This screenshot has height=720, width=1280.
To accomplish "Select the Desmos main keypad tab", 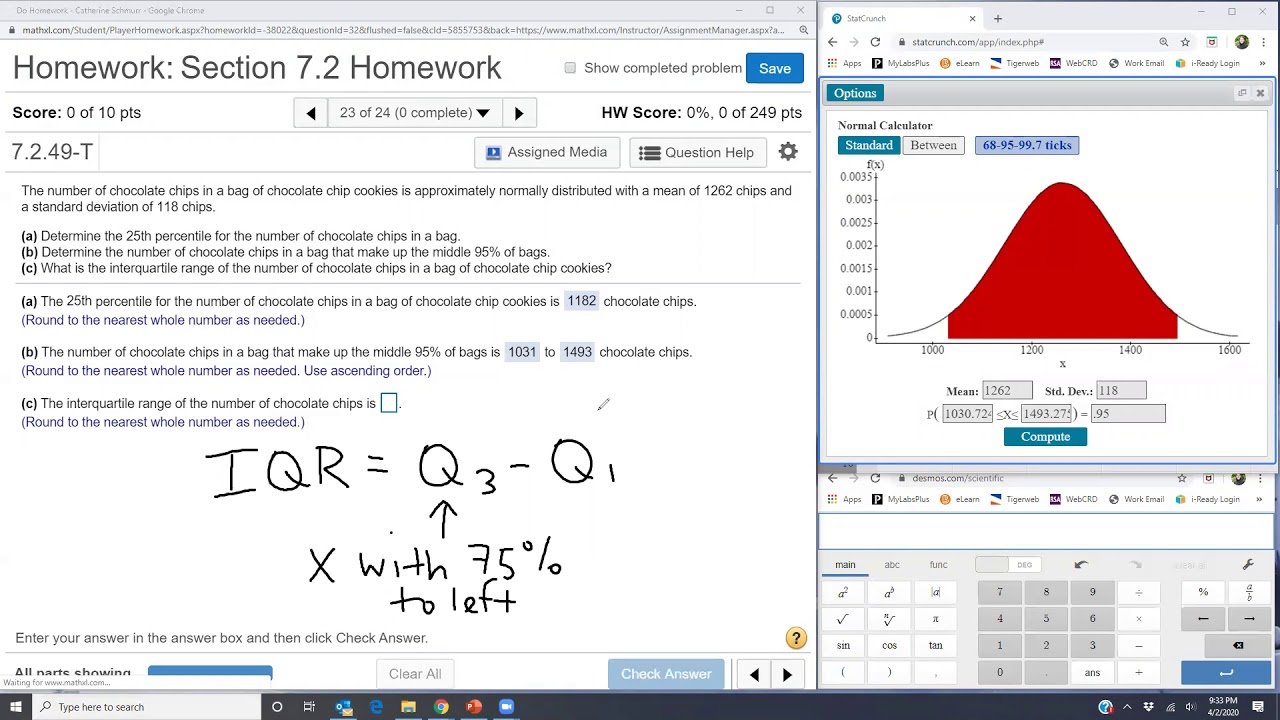I will tap(845, 565).
